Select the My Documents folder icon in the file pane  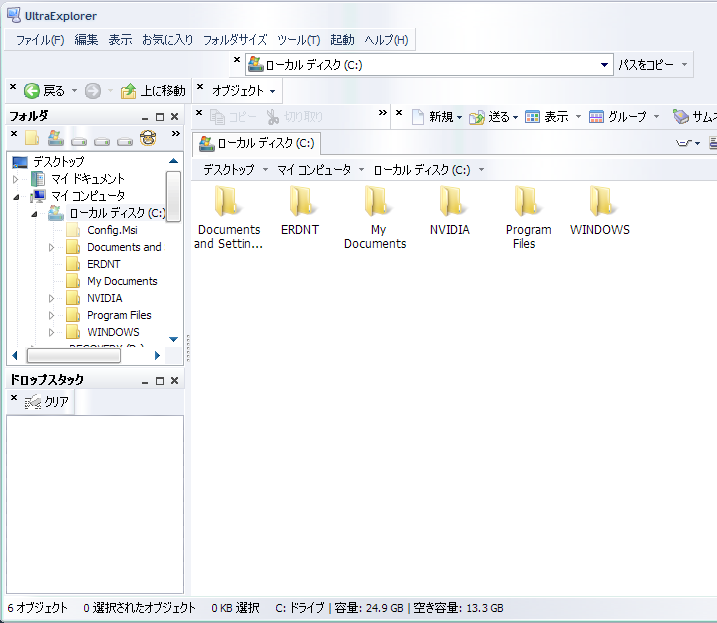[x=376, y=201]
